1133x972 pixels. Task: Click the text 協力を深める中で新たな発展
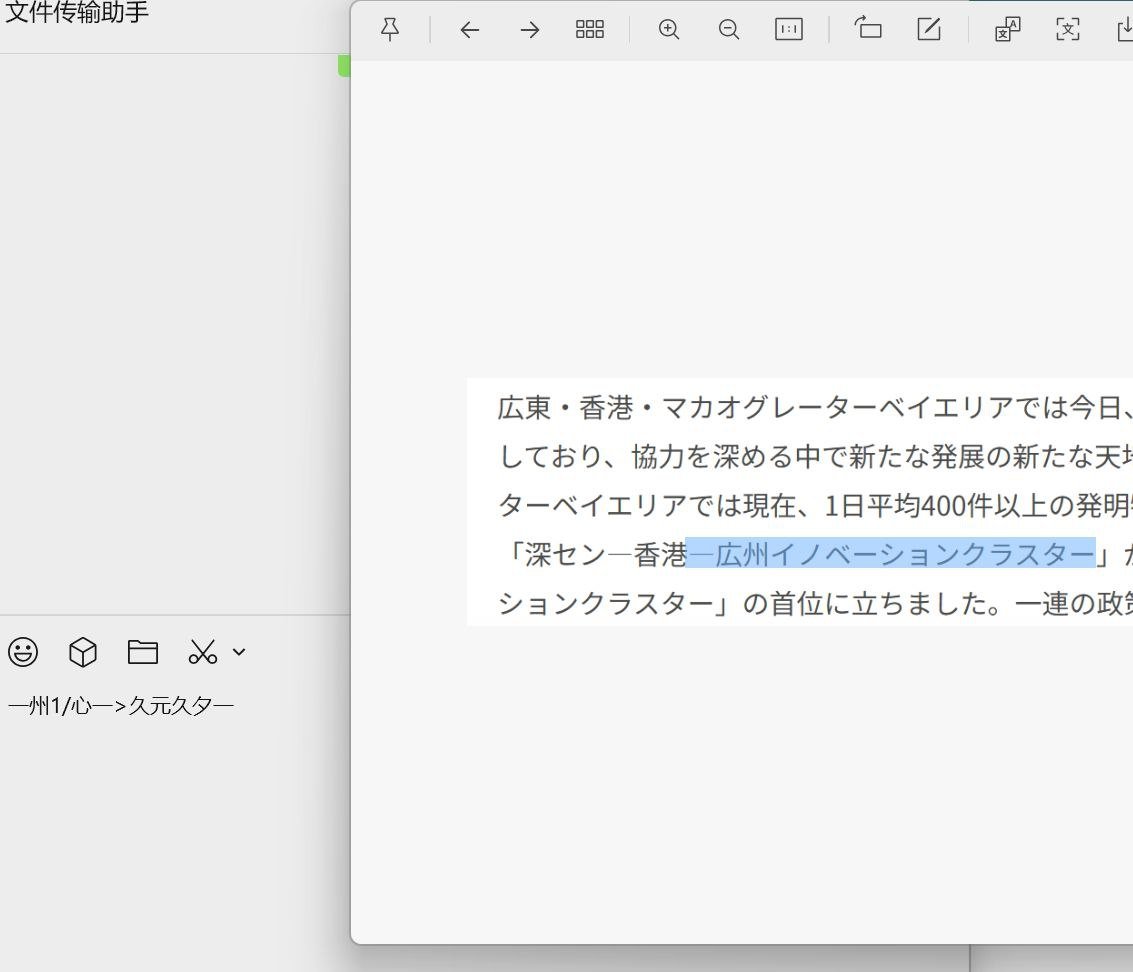(x=808, y=456)
